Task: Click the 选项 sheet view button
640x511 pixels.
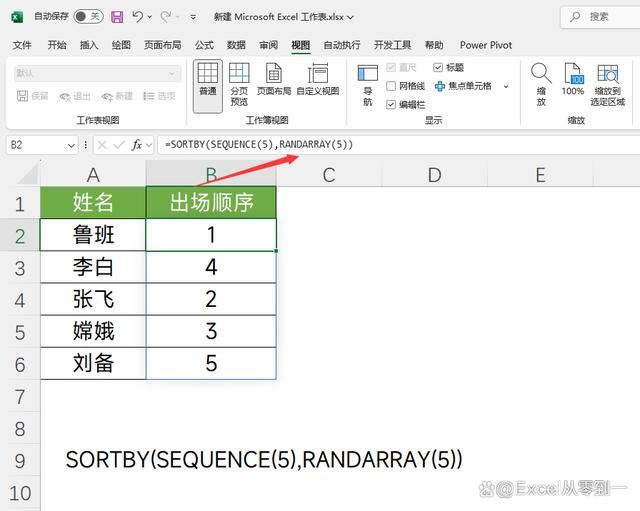Action: pos(159,96)
